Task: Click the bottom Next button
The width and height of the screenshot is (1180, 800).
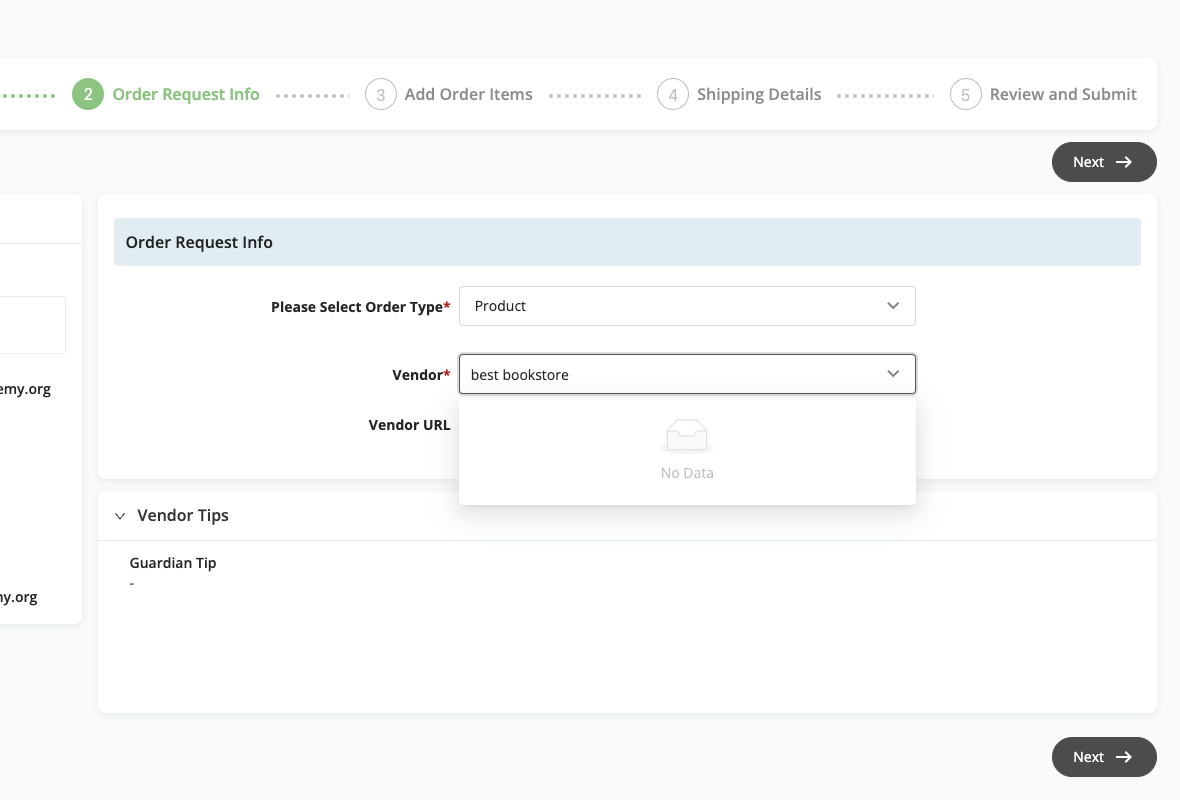Action: [x=1103, y=756]
